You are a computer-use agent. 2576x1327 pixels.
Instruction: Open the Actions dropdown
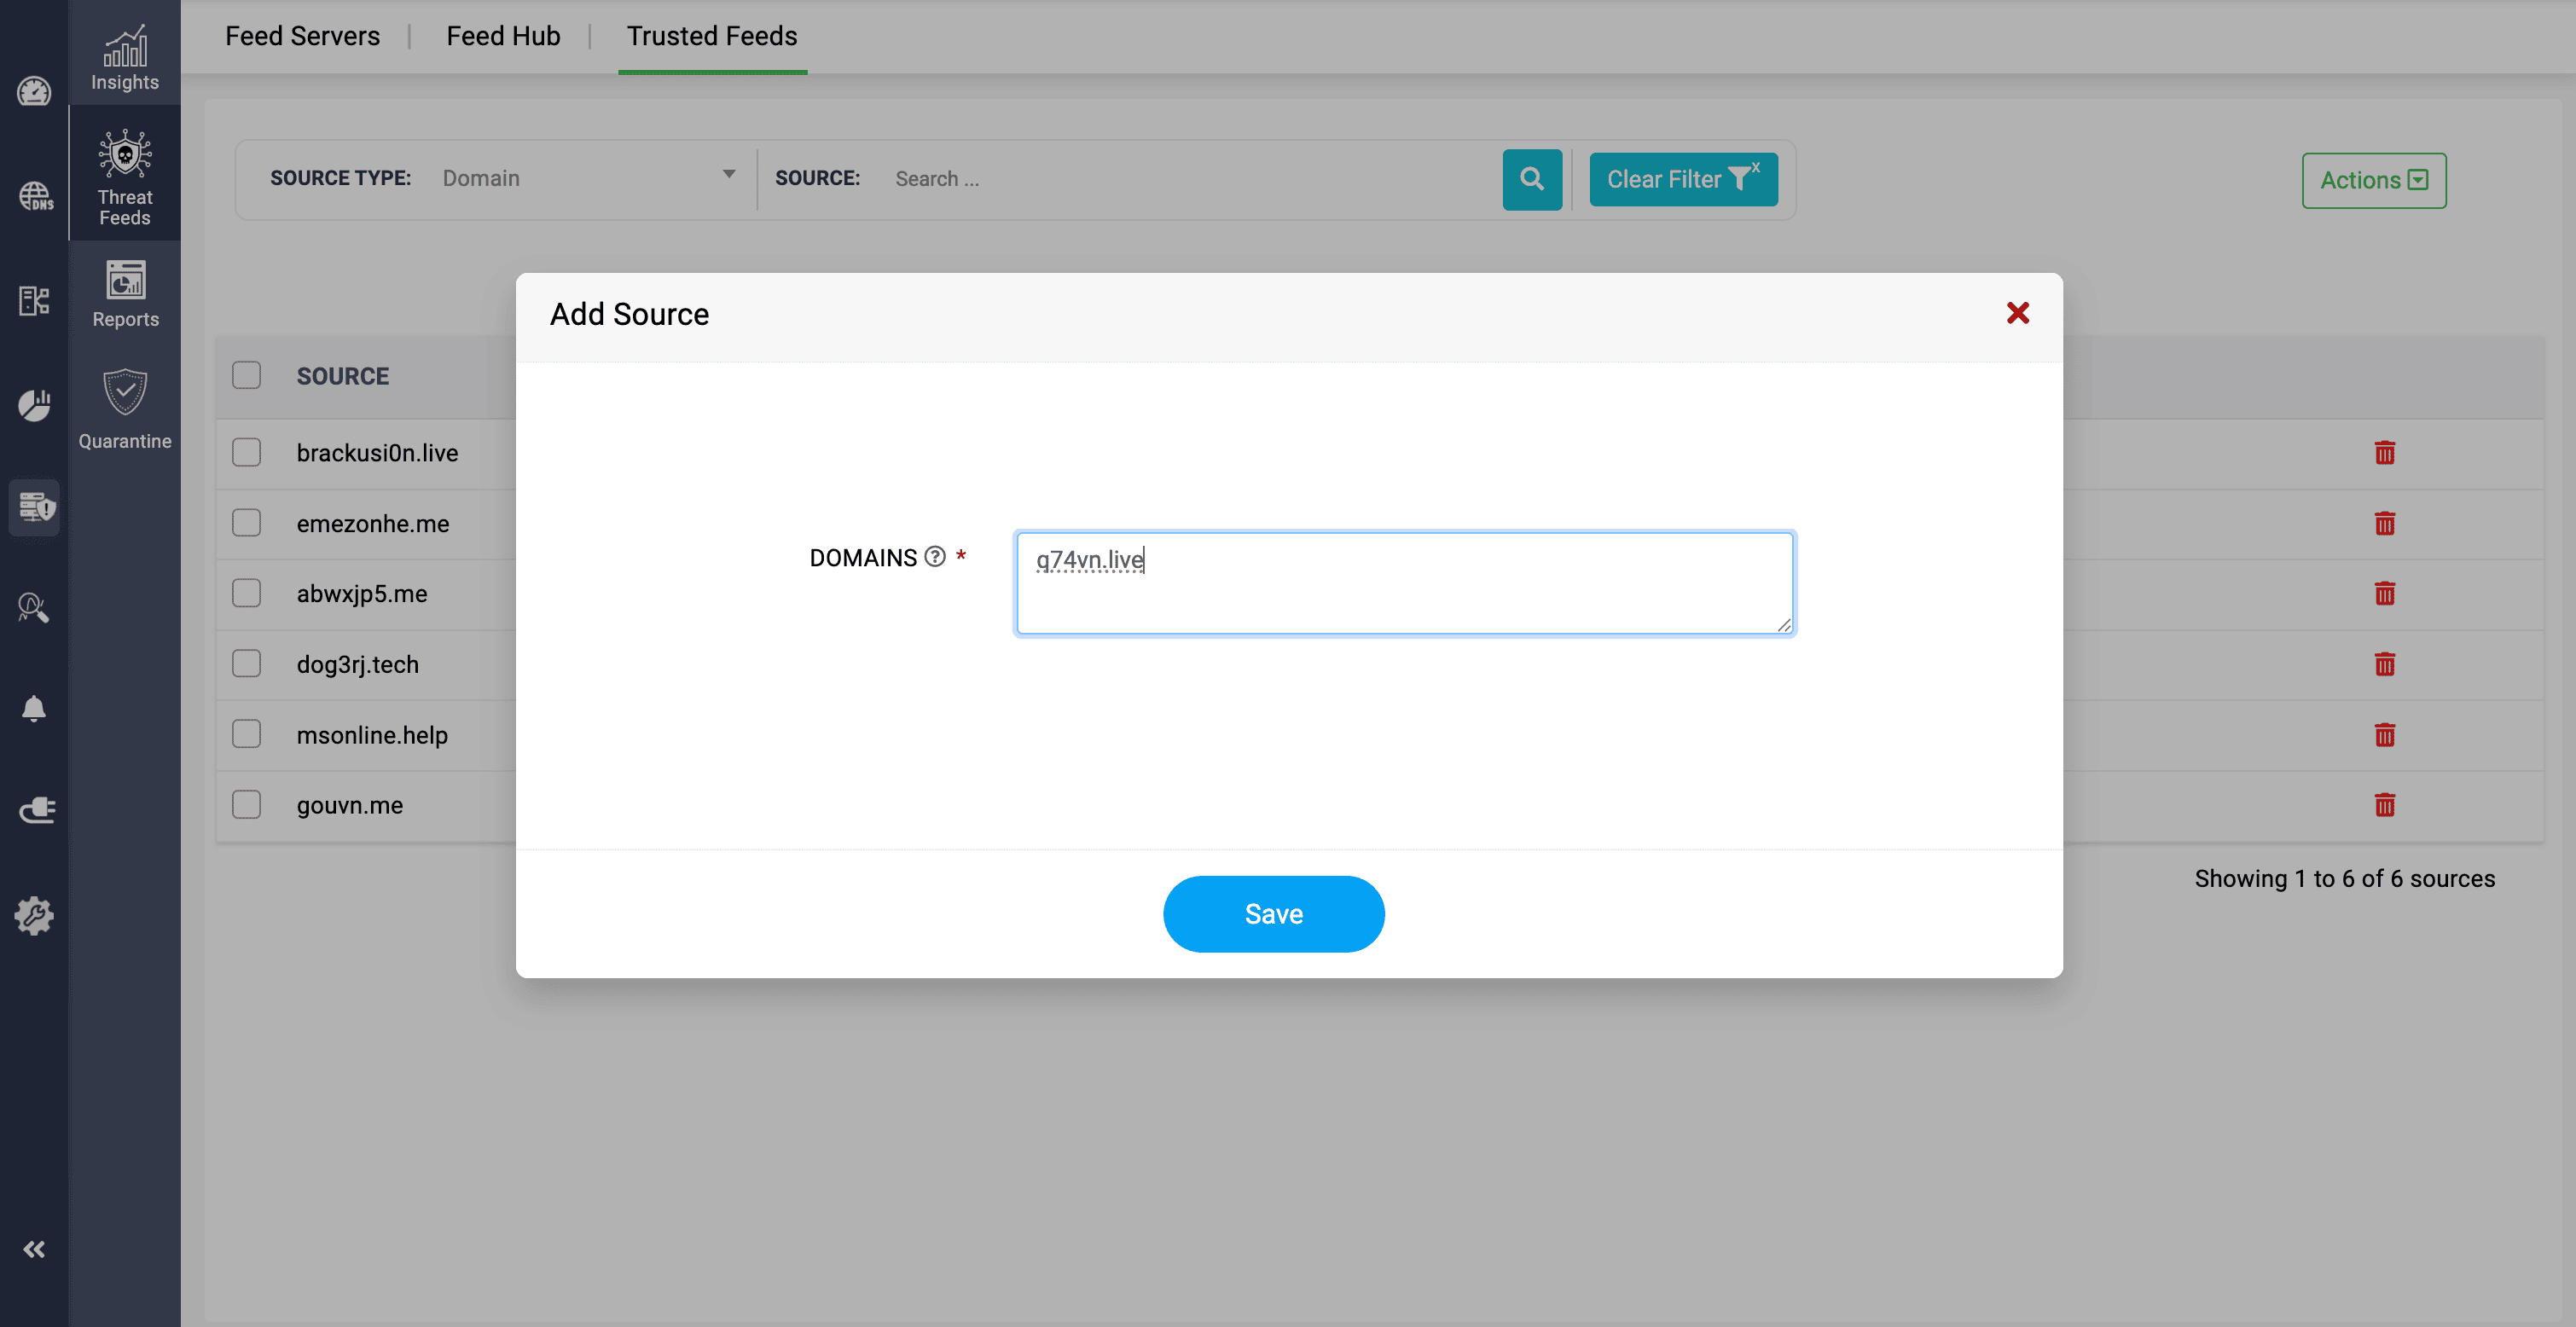point(2373,180)
